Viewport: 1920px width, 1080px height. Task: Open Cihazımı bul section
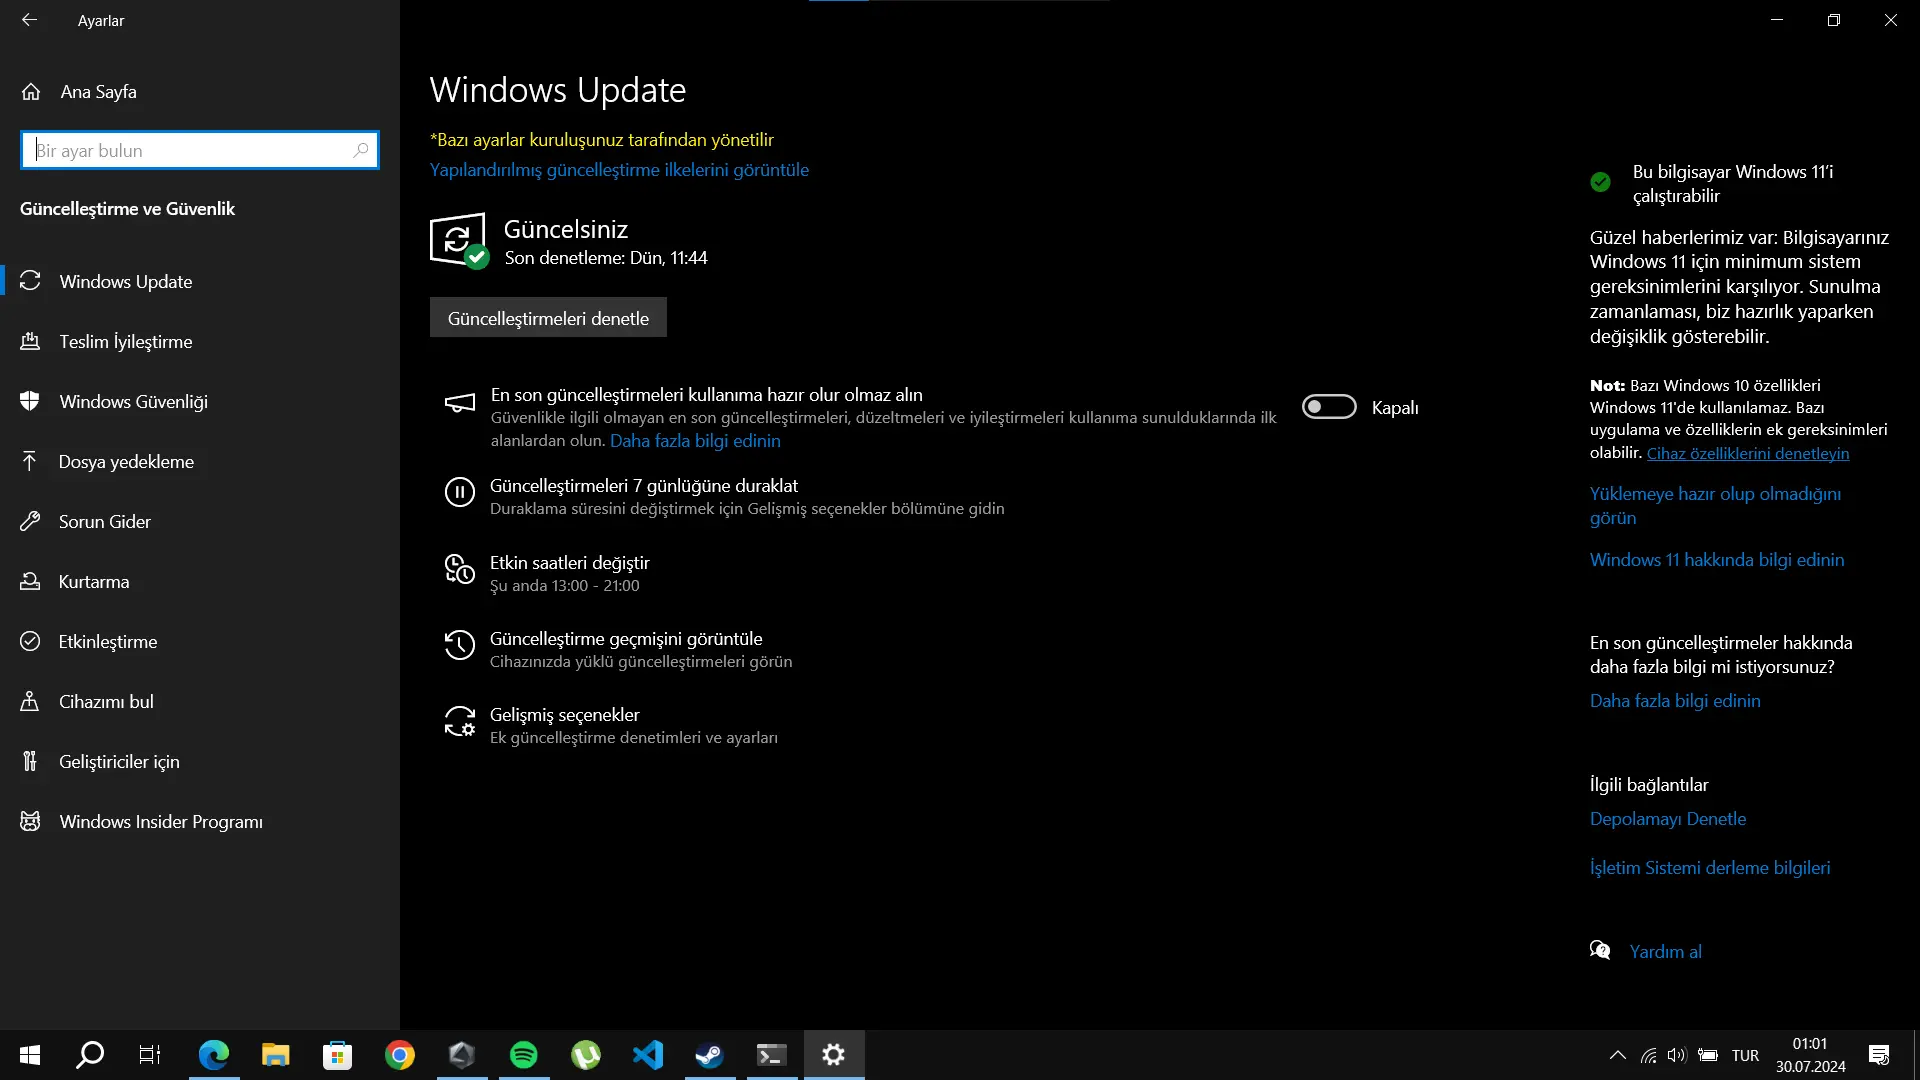click(200, 701)
